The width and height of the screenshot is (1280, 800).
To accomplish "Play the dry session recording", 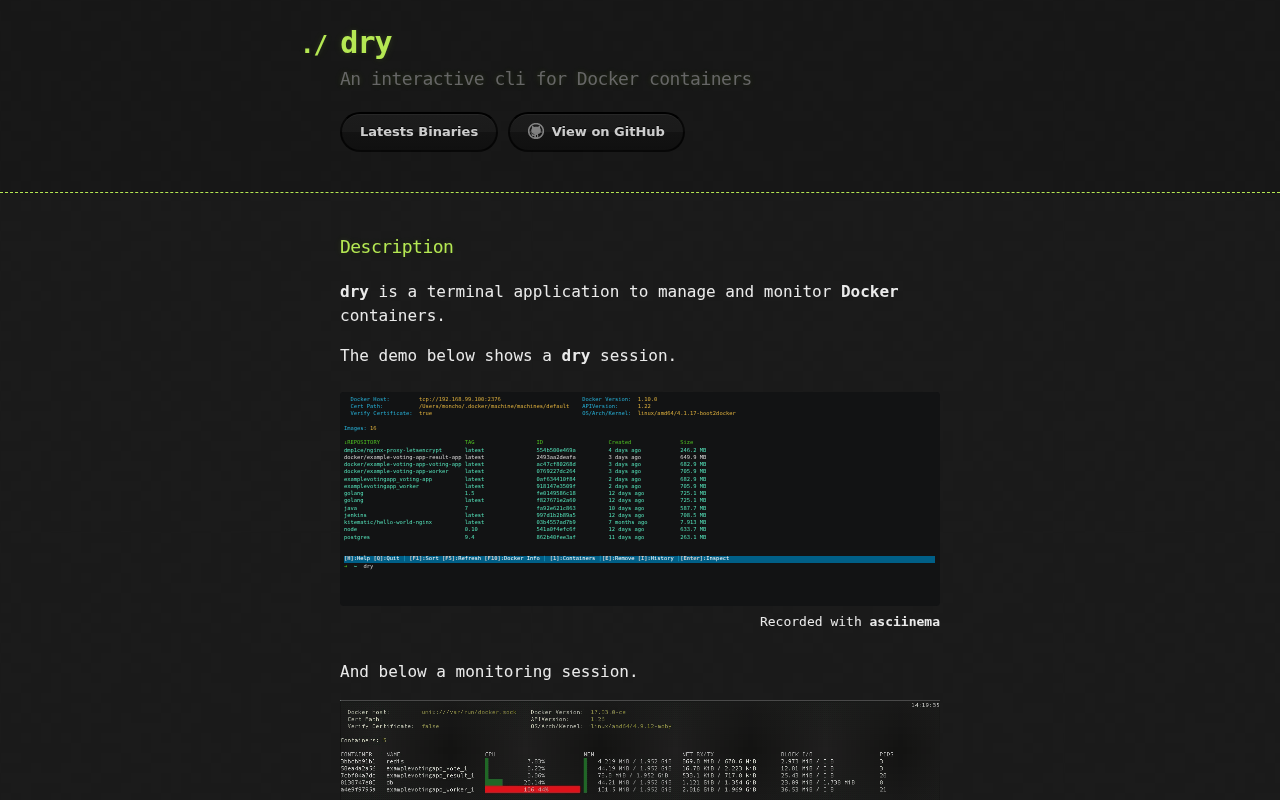I will [640, 498].
